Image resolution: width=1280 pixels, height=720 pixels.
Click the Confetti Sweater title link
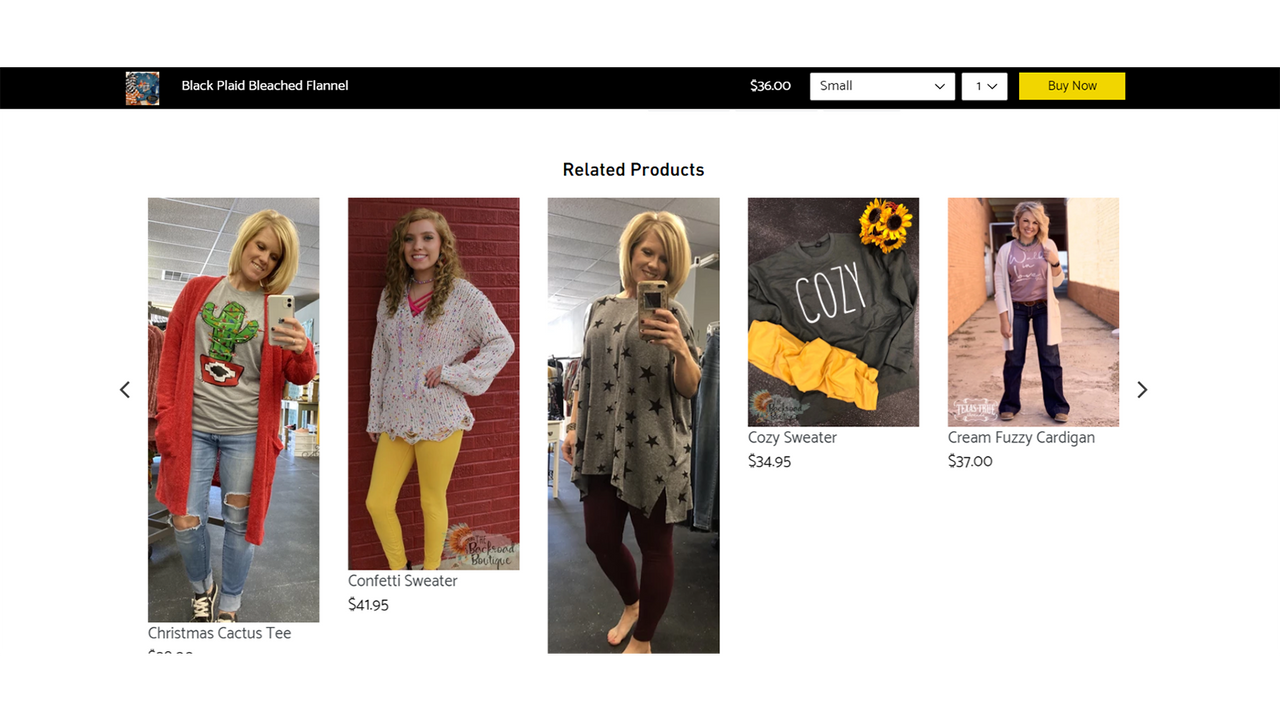(x=403, y=581)
